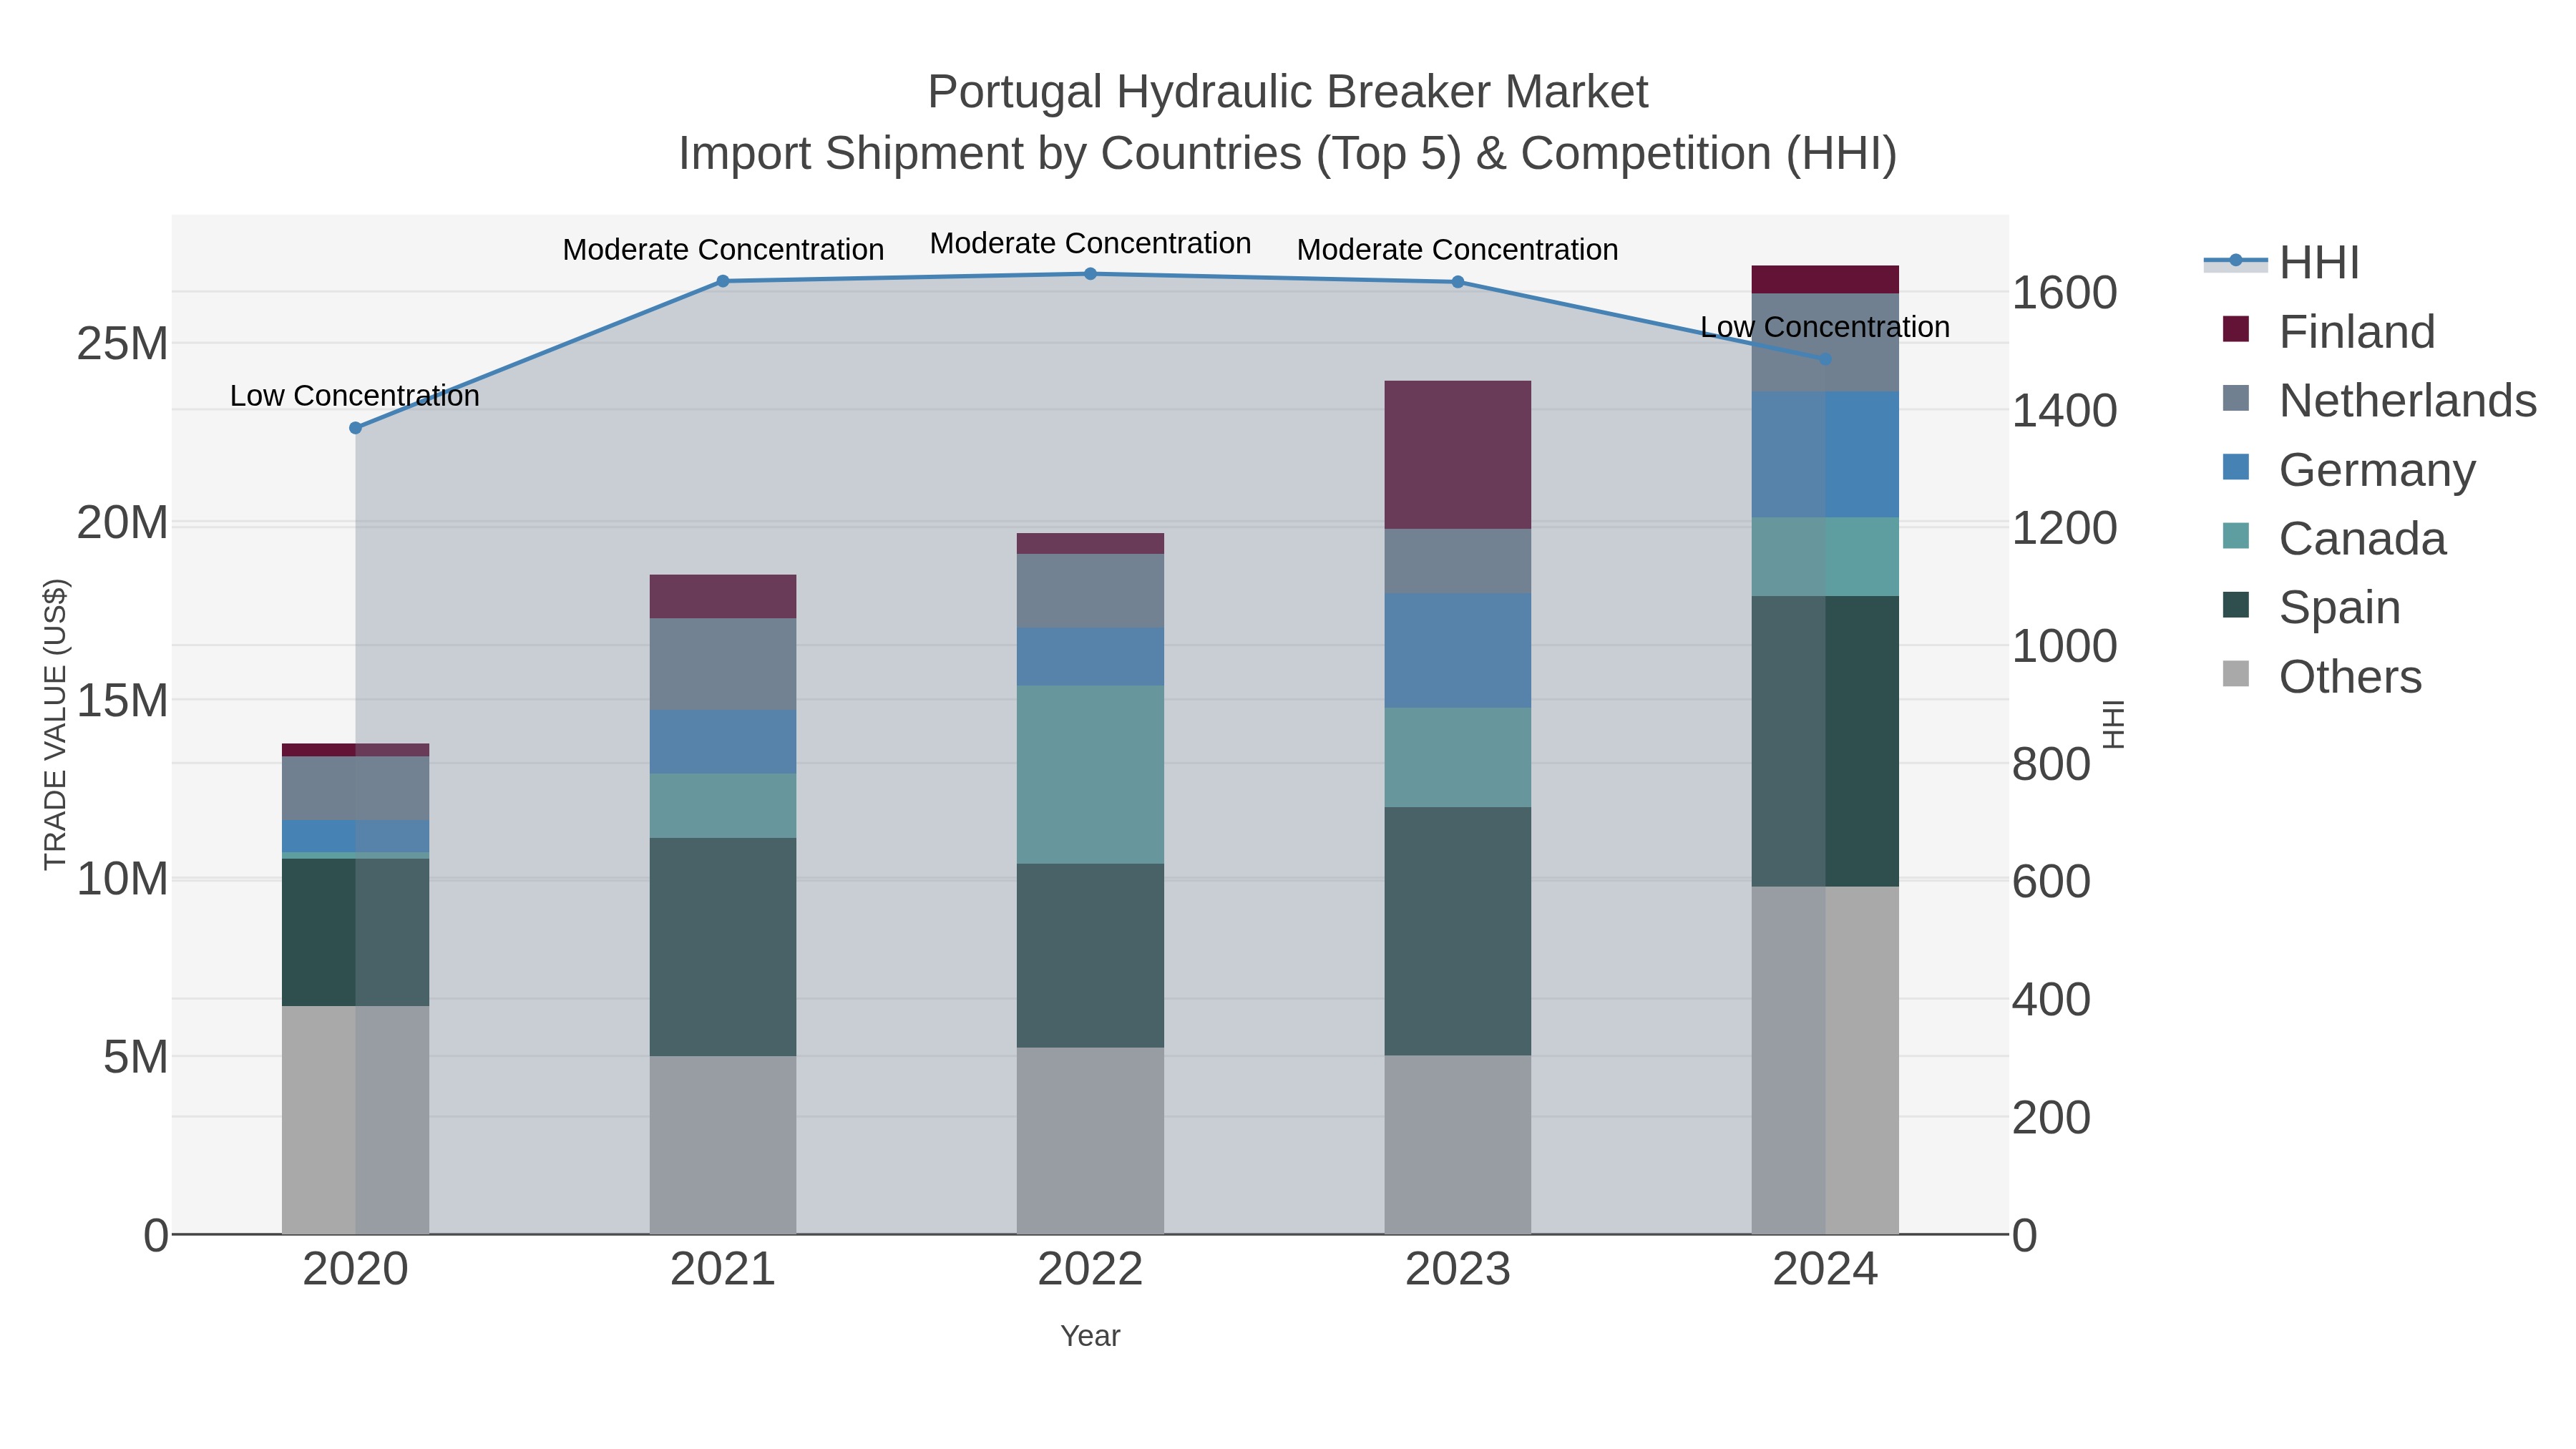
Task: Select the 2020 HHI data point
Action: coord(356,428)
